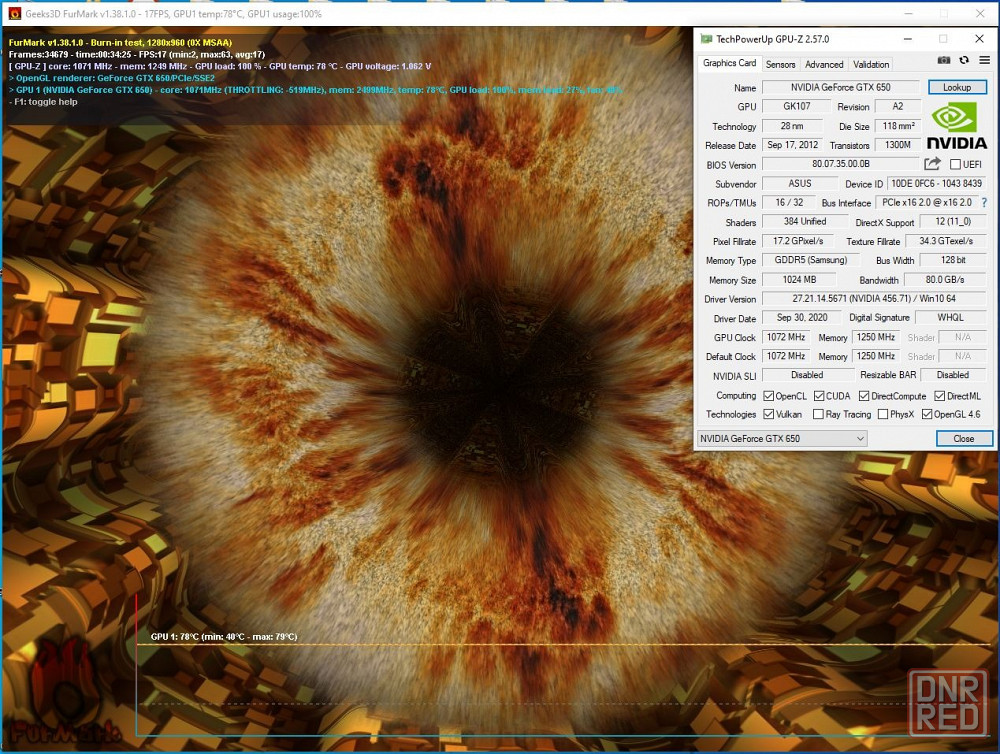This screenshot has width=1000, height=754.
Task: Click the GPU-Z refresh icon
Action: (964, 61)
